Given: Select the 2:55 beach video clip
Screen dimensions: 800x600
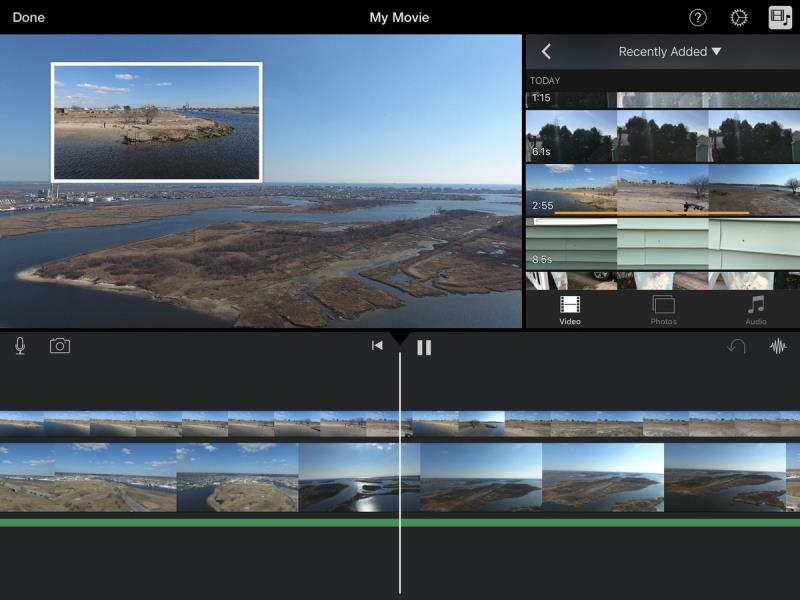Looking at the screenshot, I should click(x=663, y=190).
